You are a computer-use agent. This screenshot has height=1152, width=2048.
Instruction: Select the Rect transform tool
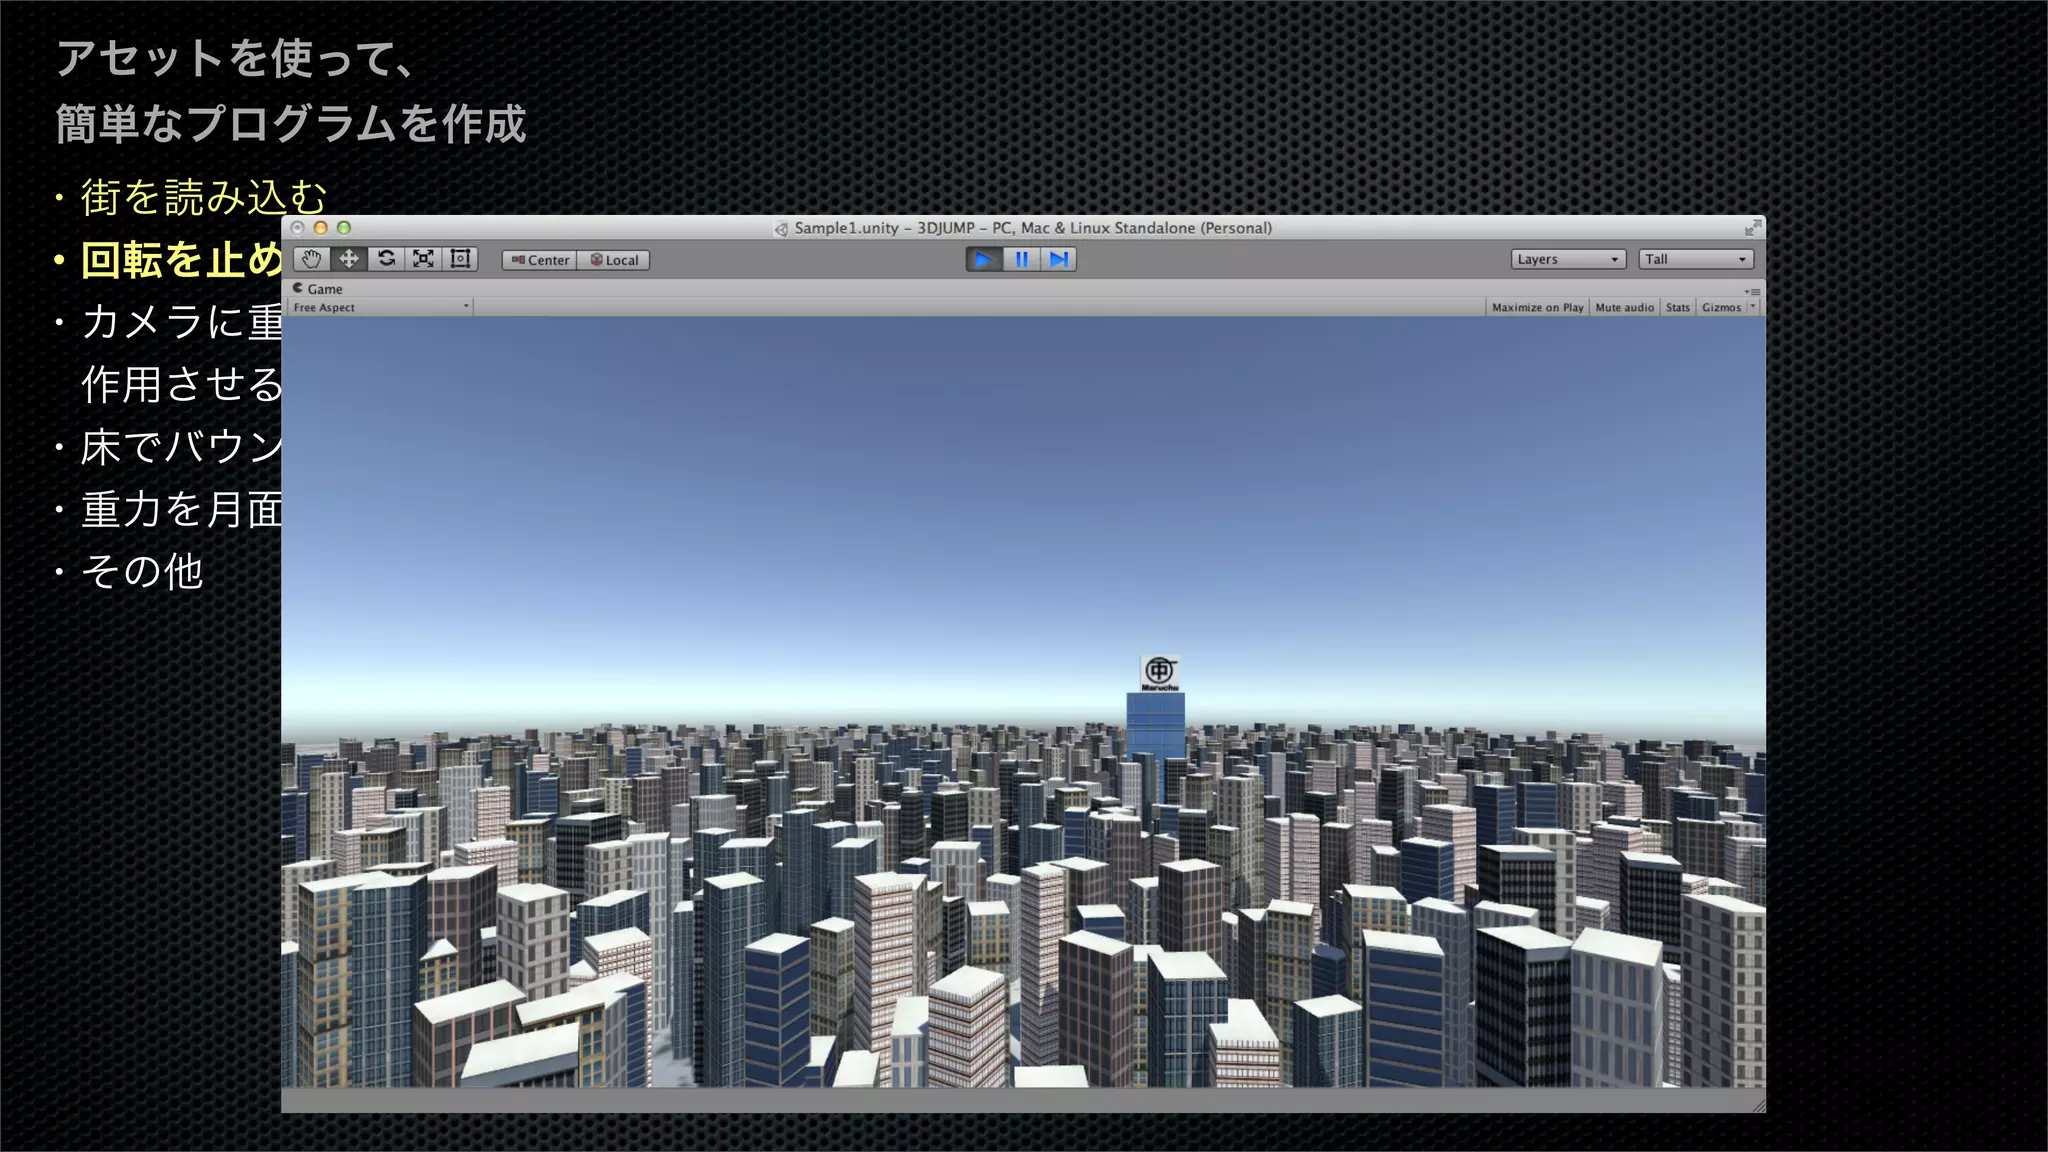pos(460,260)
